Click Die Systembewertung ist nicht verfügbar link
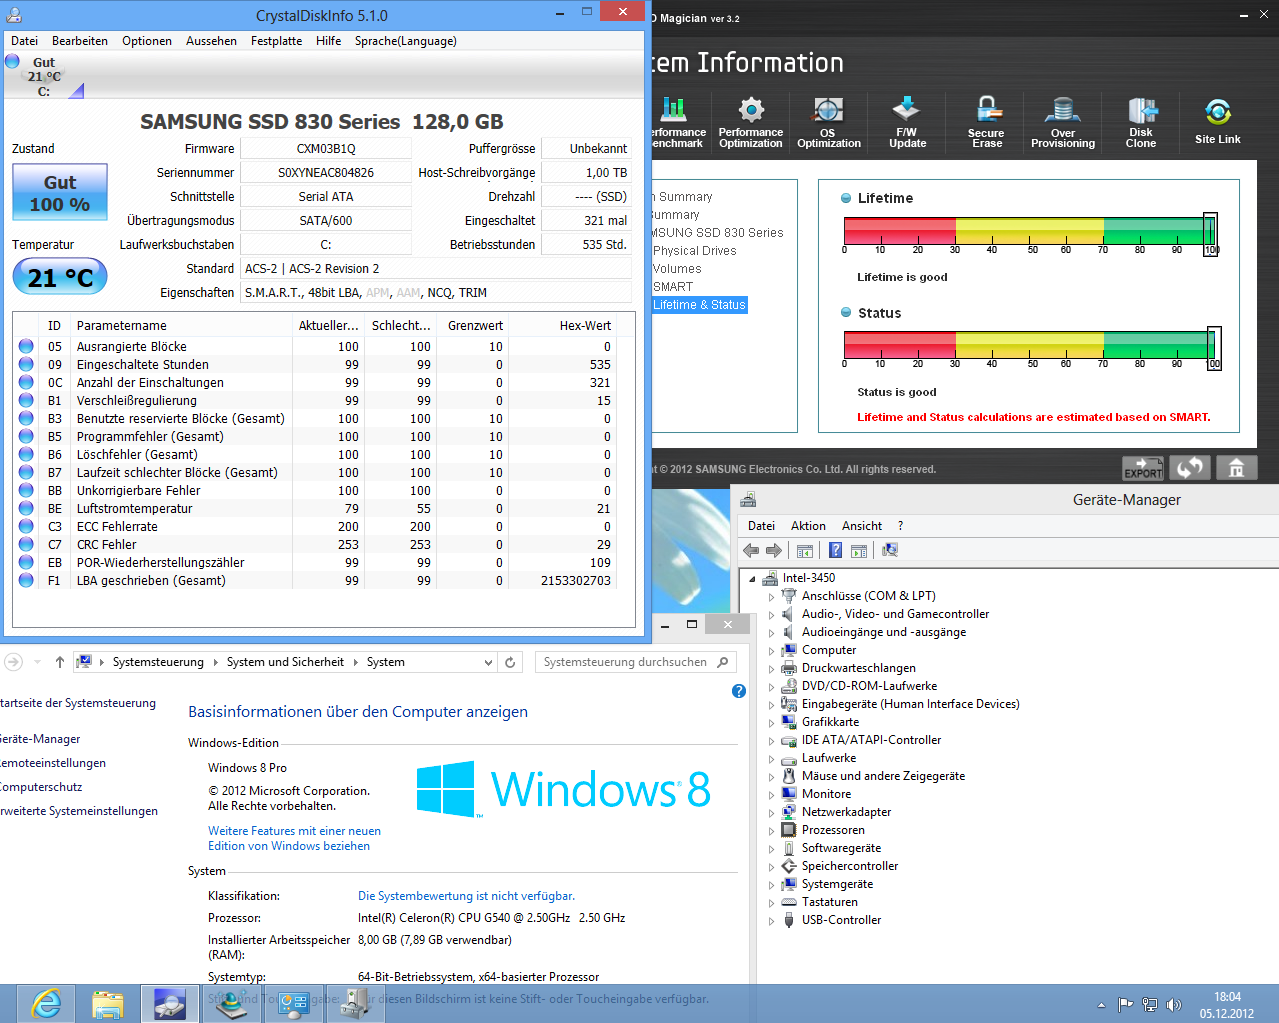Image resolution: width=1279 pixels, height=1023 pixels. [466, 896]
